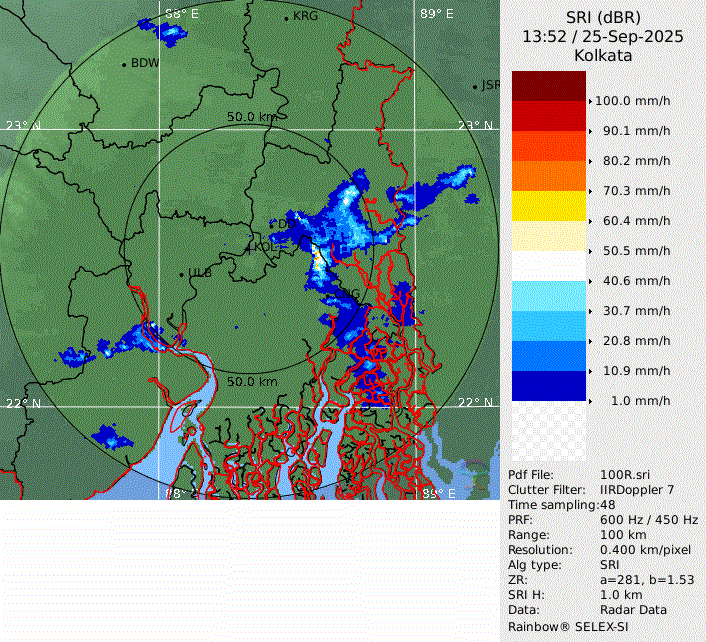The width and height of the screenshot is (706, 642).
Task: Select the Kolkata radar name heading
Action: click(602, 56)
